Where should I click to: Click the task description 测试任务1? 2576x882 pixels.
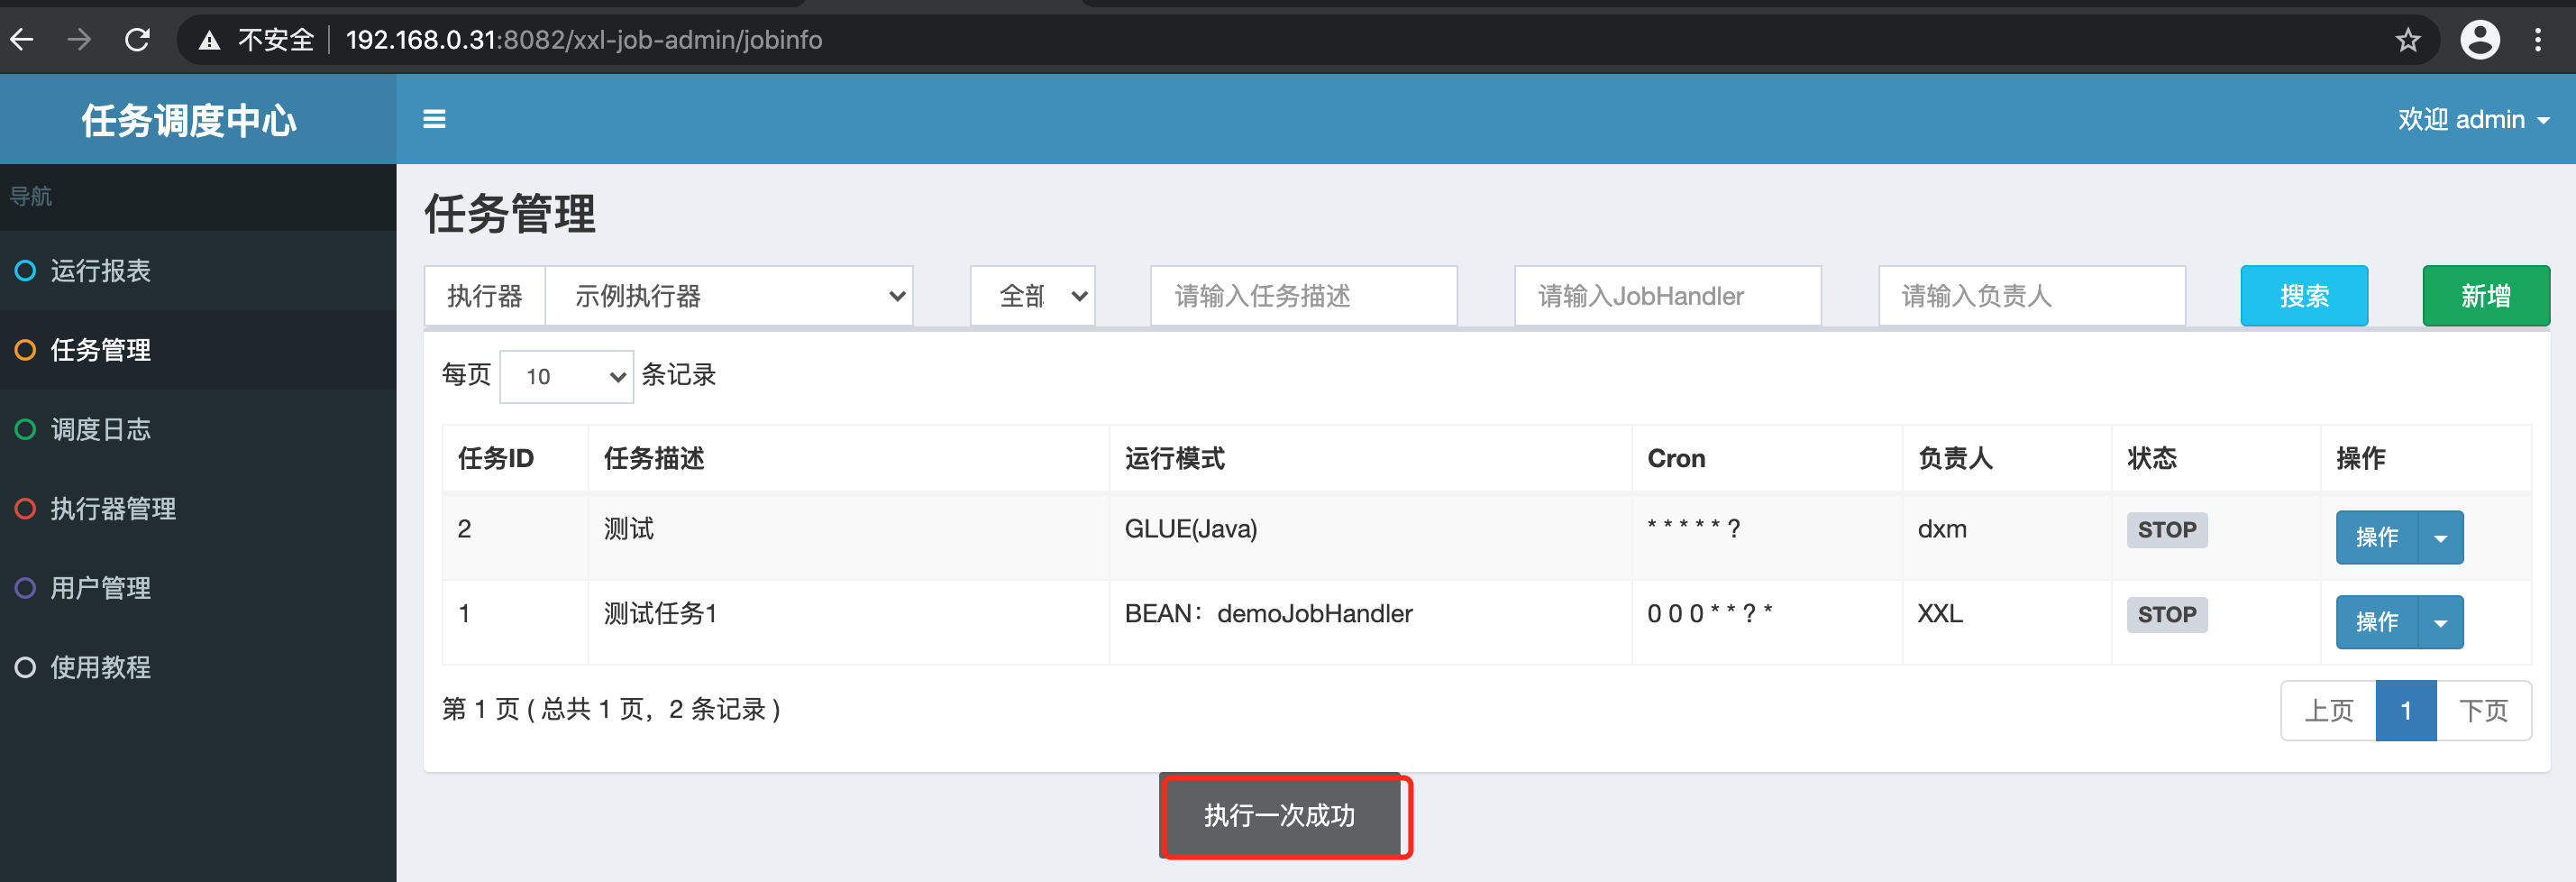point(661,614)
